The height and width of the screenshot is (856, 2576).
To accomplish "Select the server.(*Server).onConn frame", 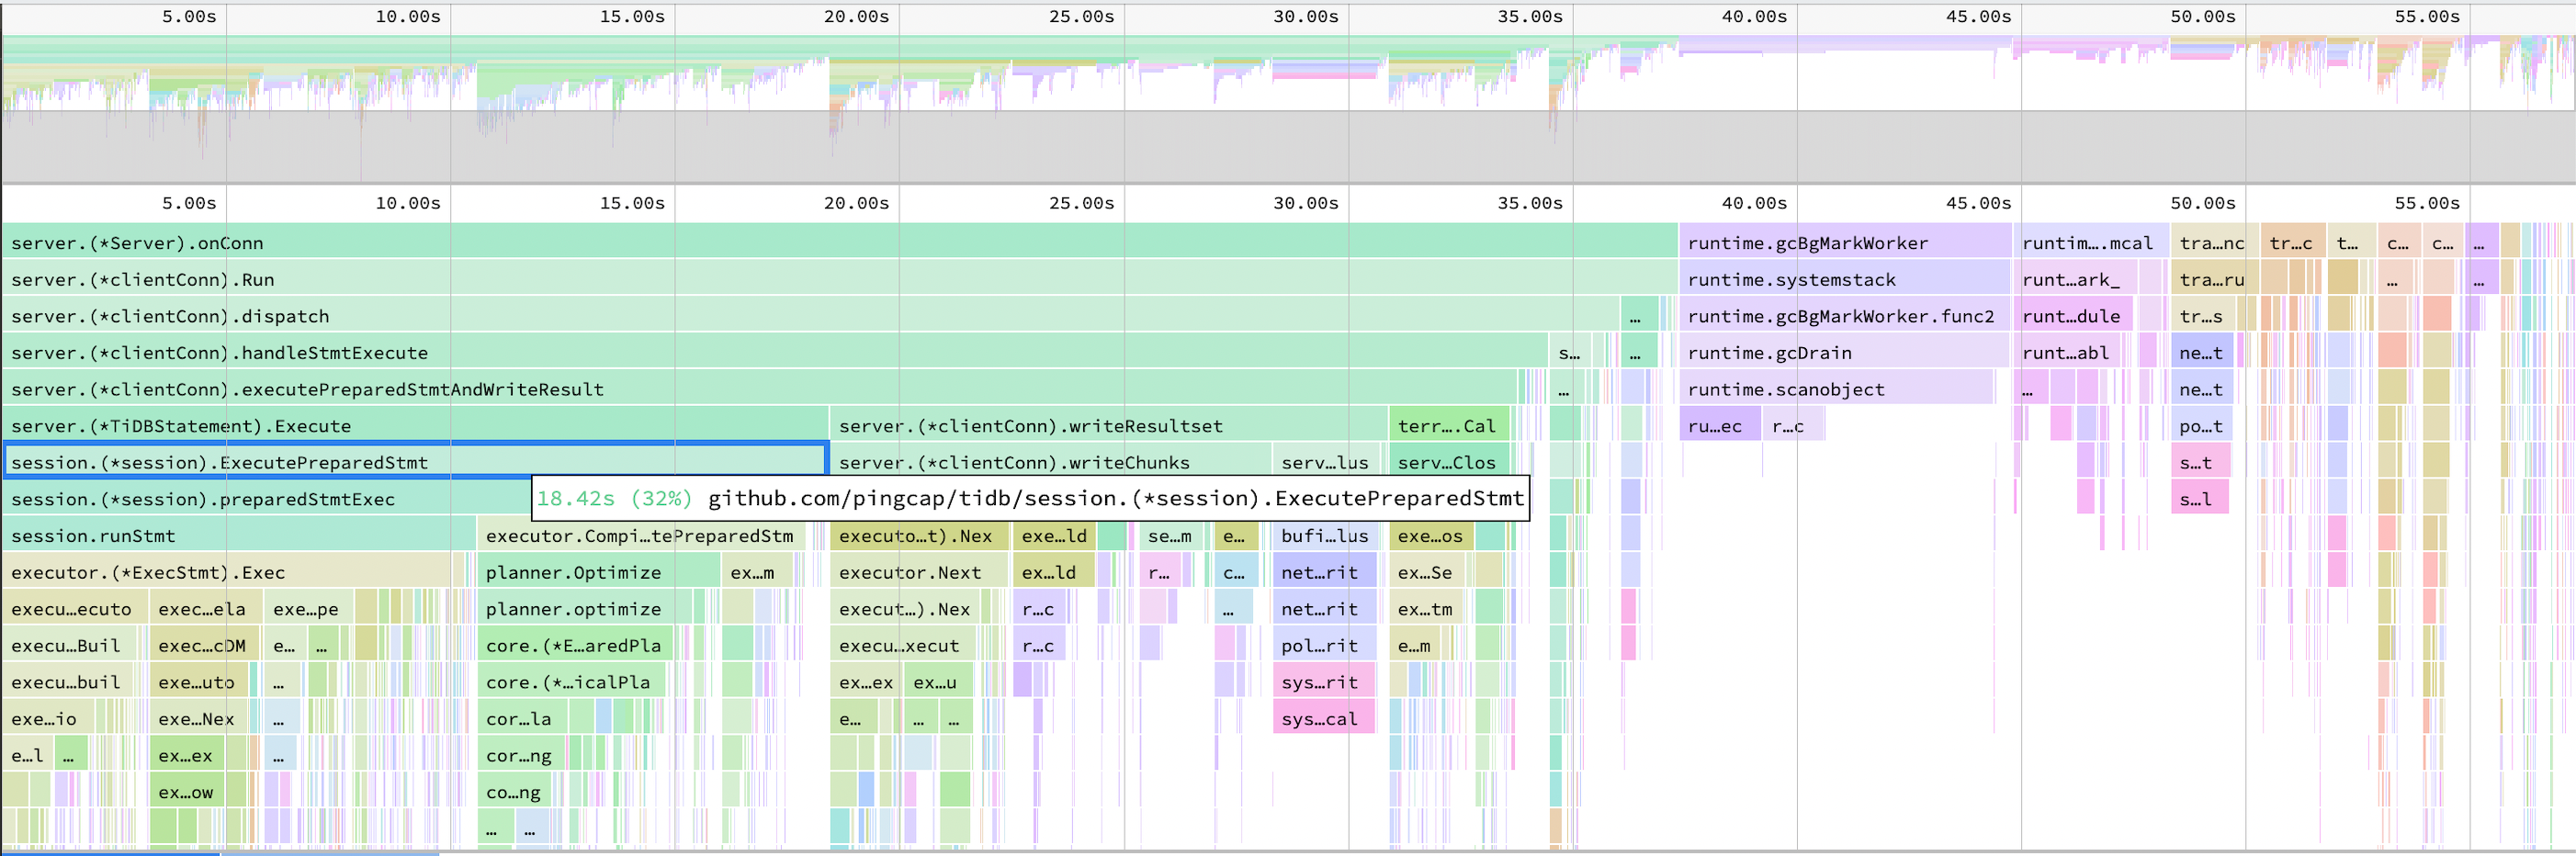I will (400, 242).
